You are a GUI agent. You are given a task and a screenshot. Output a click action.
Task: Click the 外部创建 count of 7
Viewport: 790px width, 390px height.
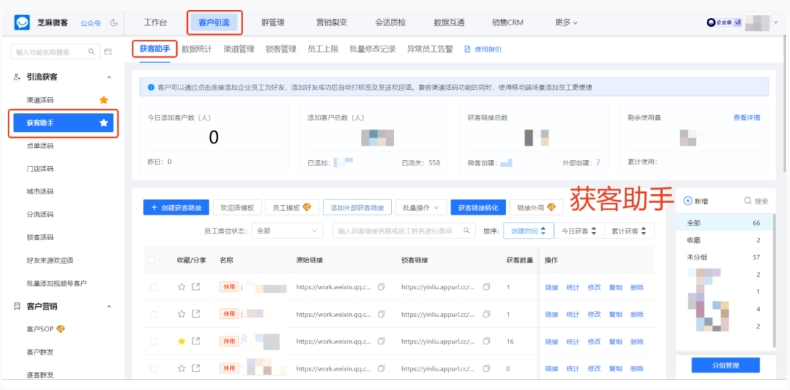click(598, 163)
